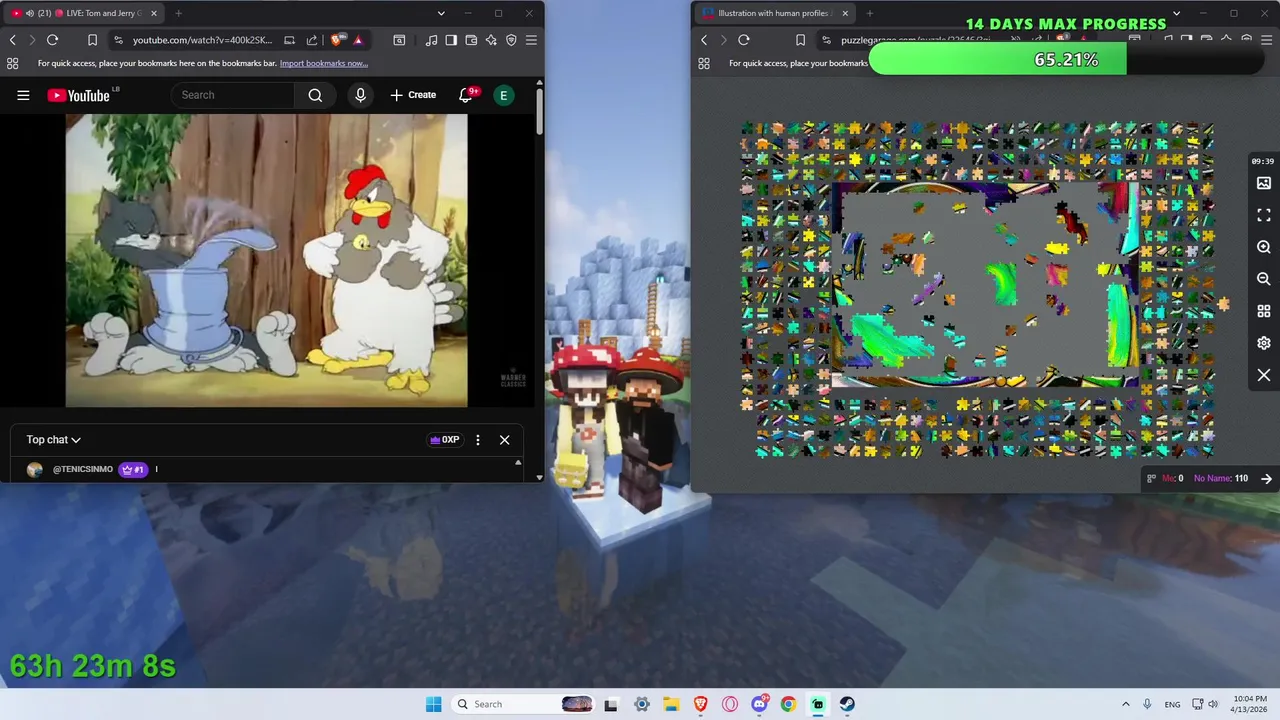The height and width of the screenshot is (720, 1280).
Task: Reload the puzzlegarage page
Action: [743, 40]
